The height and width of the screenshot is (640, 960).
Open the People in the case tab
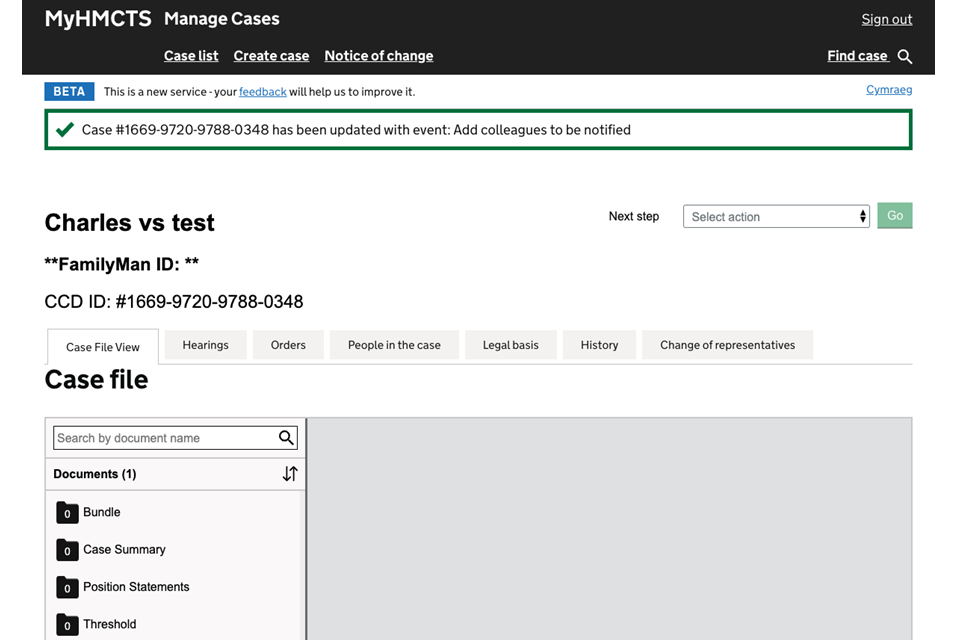tap(394, 345)
